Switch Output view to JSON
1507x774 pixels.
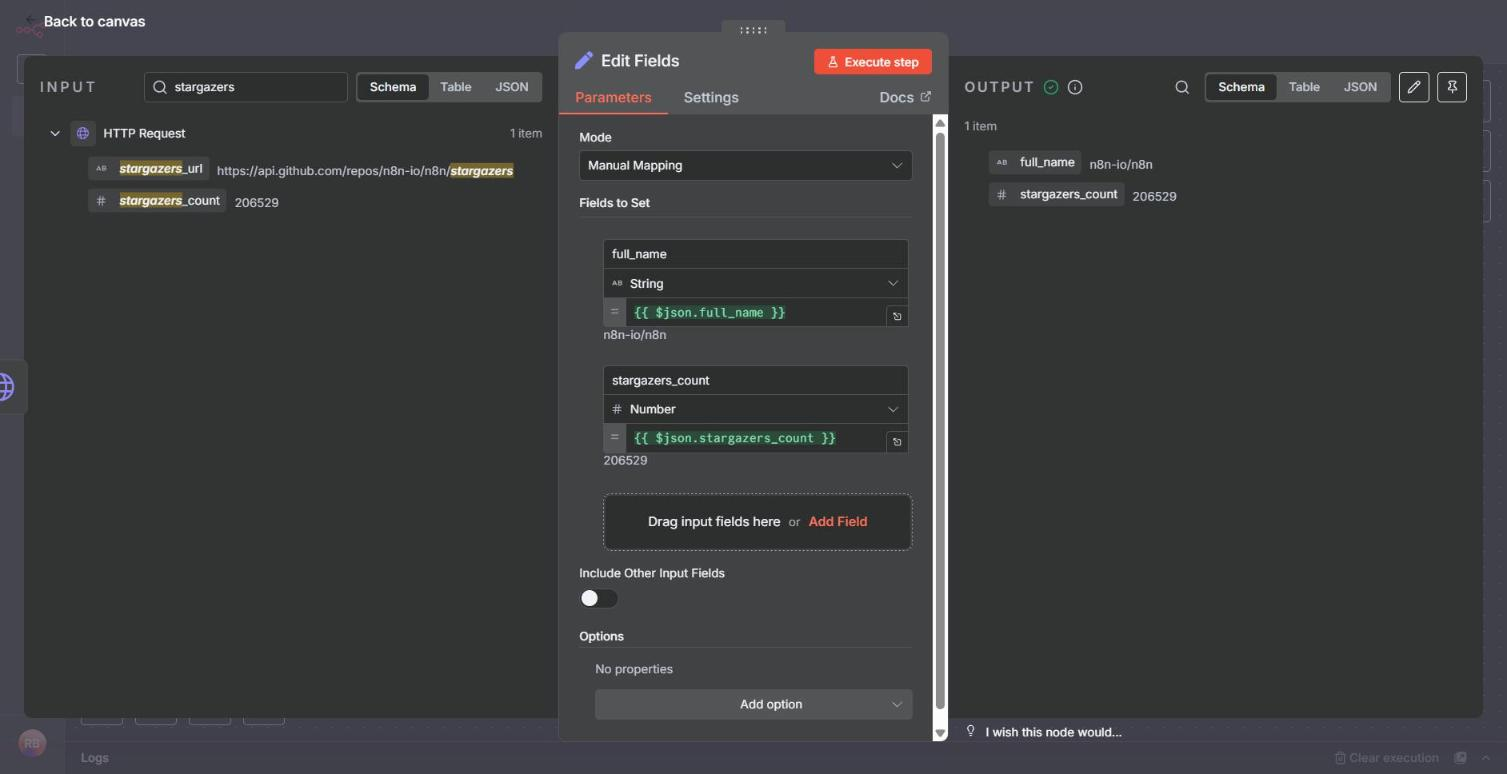1360,87
